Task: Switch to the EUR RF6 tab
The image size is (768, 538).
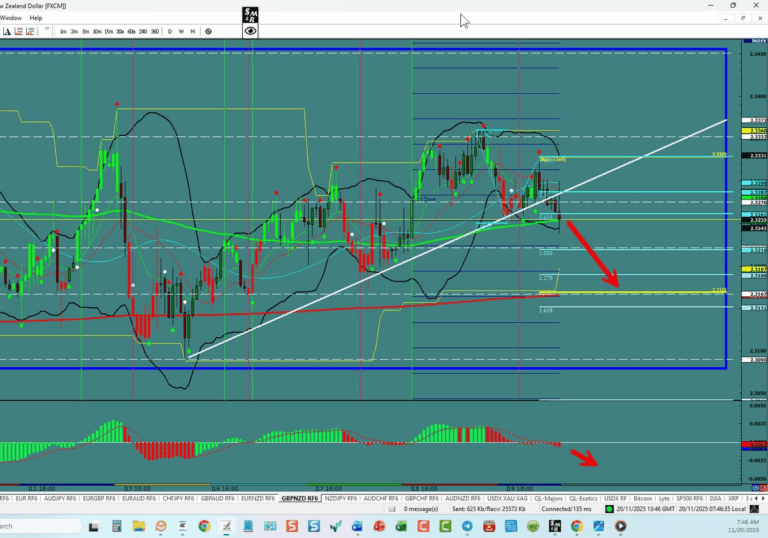Action: (x=26, y=498)
